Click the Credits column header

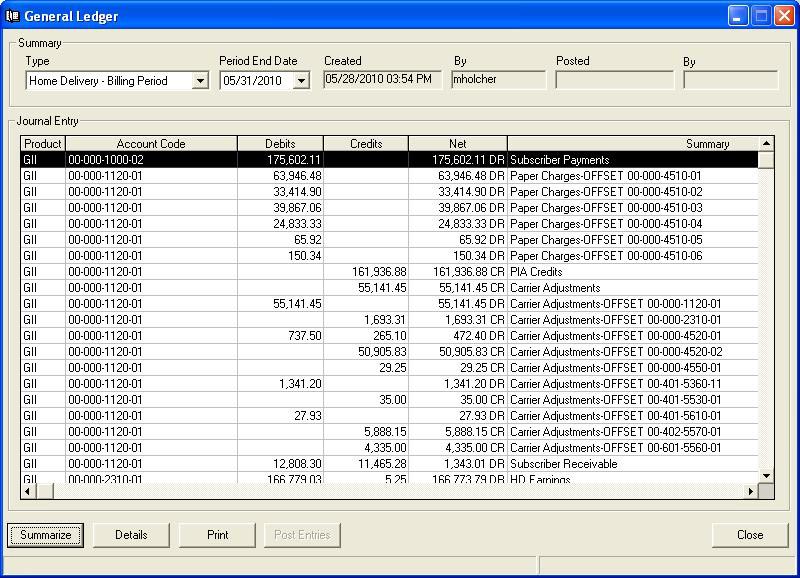[x=366, y=144]
